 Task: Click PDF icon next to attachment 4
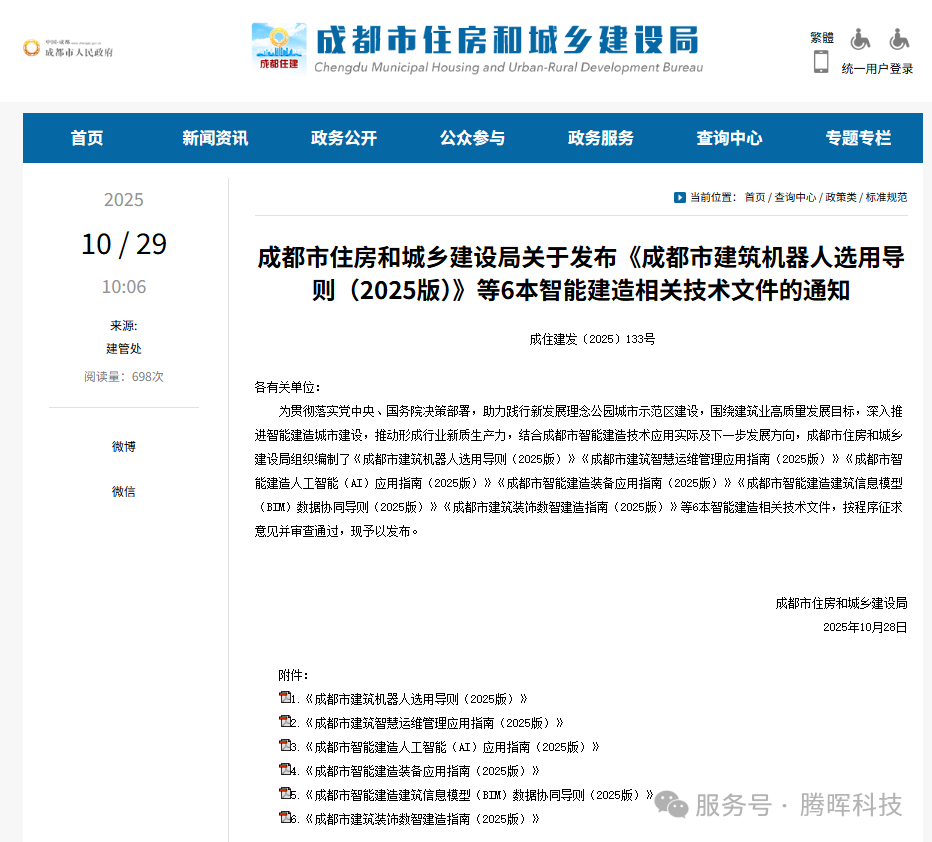284,770
